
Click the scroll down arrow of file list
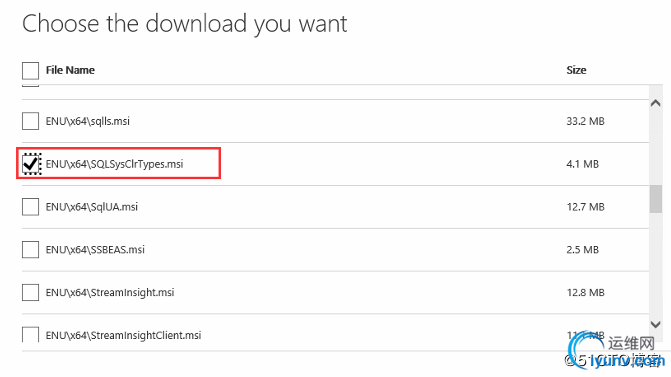tap(656, 324)
